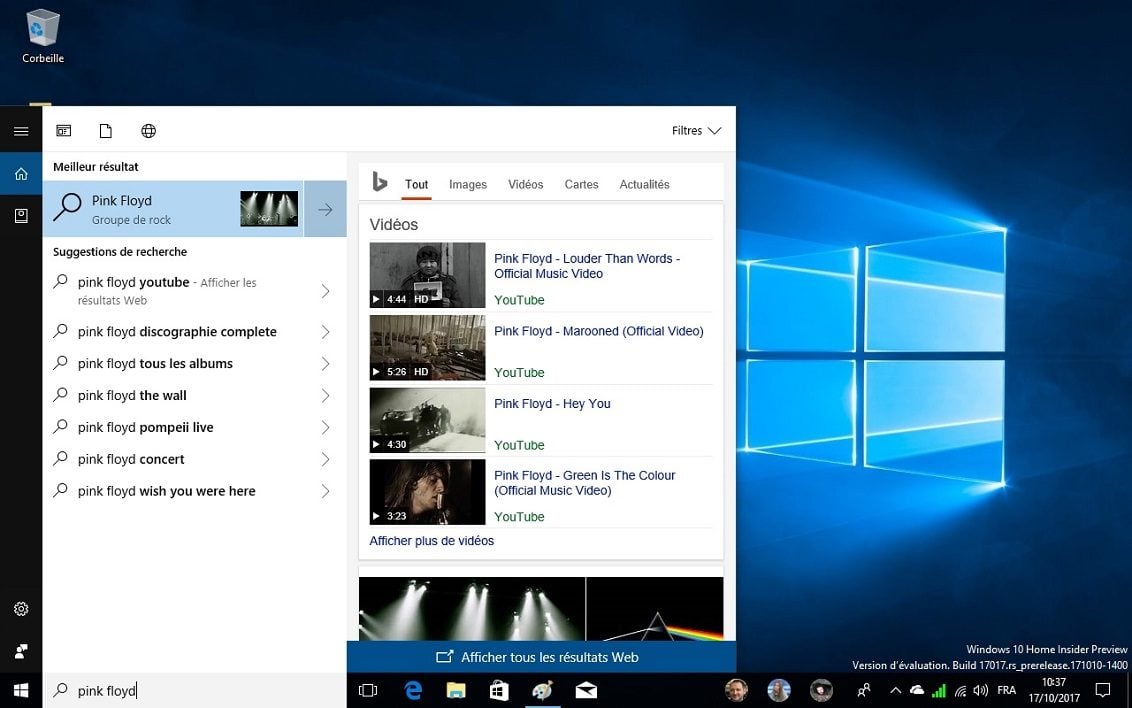Expand the 'pink floyd the wall' chevron
The width and height of the screenshot is (1132, 708).
[326, 395]
